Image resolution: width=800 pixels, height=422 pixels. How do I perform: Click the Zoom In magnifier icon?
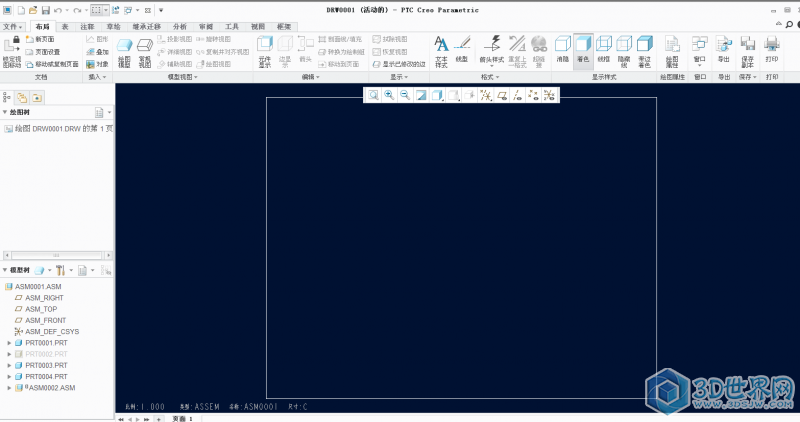click(389, 95)
